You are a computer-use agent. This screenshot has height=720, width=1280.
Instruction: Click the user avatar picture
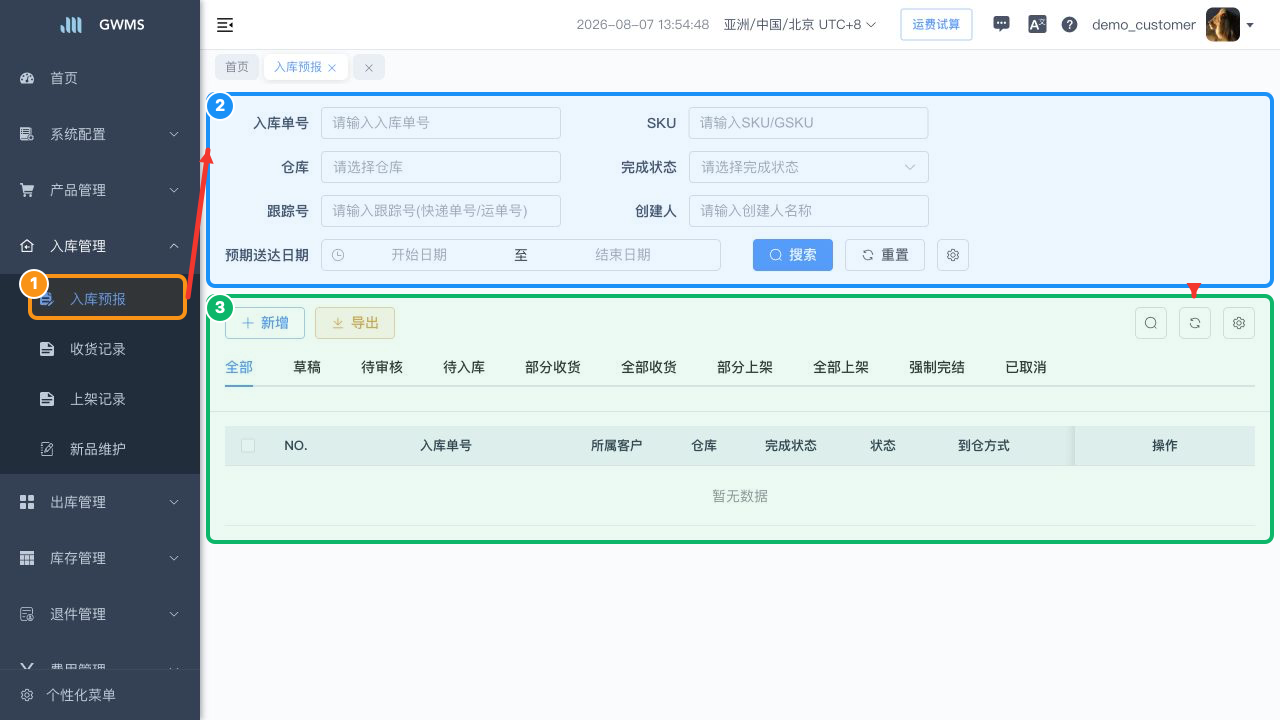coord(1223,25)
